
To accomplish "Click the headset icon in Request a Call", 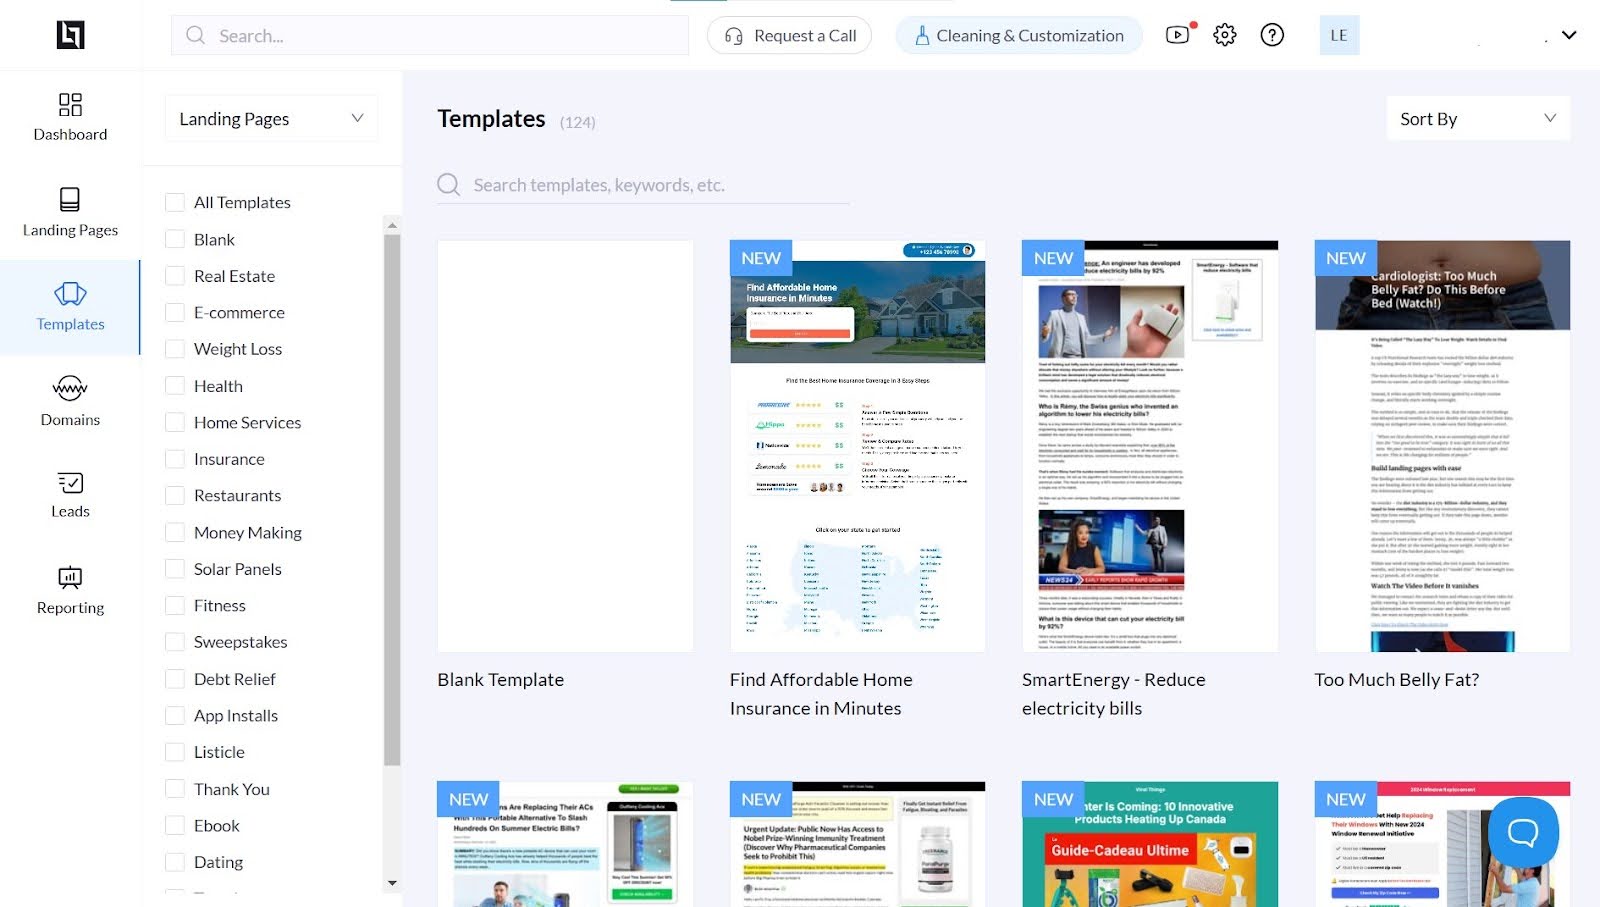I will 733,36.
